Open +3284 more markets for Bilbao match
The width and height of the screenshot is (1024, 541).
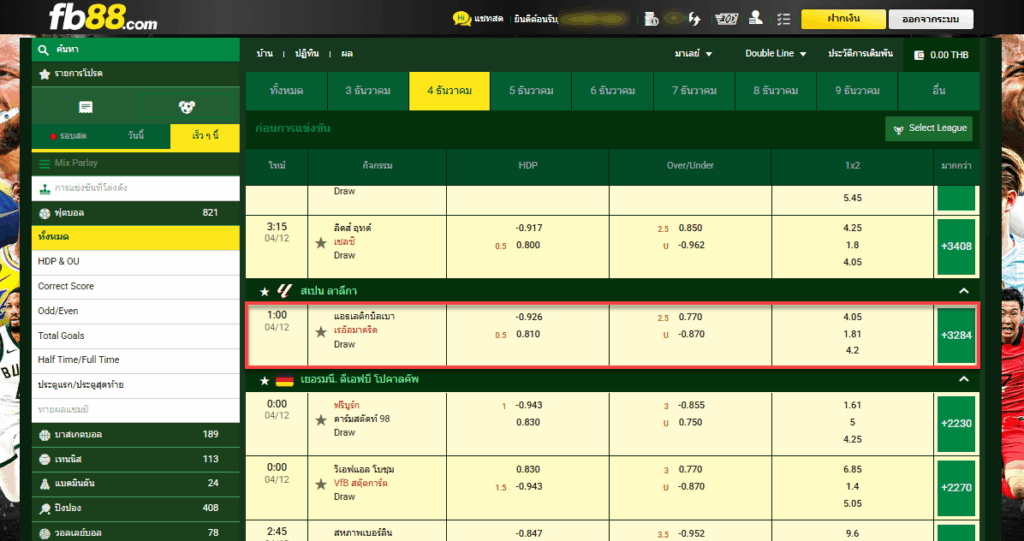(956, 335)
